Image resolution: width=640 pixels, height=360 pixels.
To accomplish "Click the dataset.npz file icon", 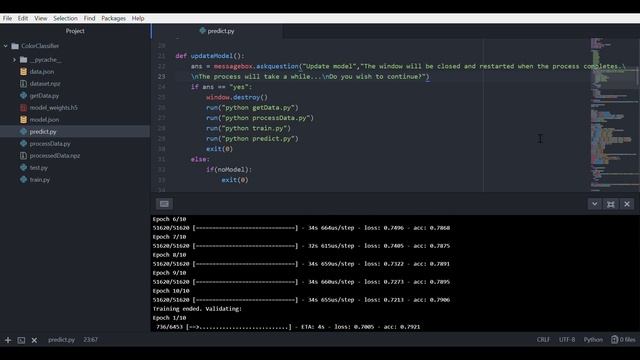I will (x=23, y=84).
